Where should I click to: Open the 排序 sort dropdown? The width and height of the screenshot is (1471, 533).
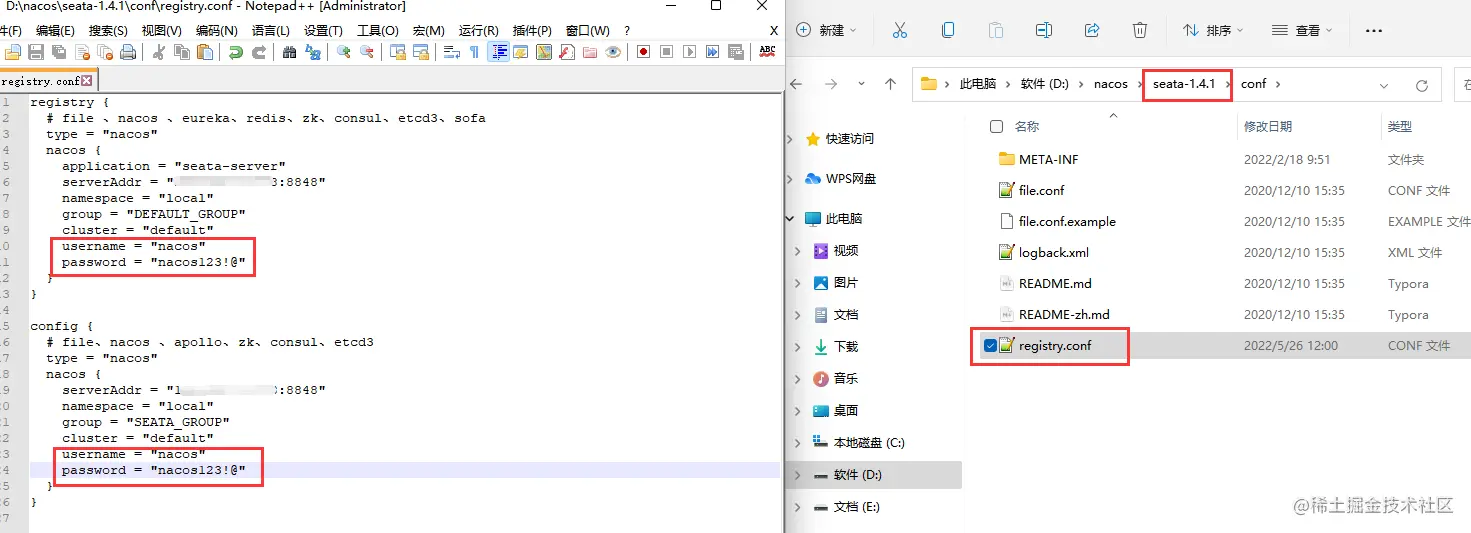pyautogui.click(x=1212, y=30)
